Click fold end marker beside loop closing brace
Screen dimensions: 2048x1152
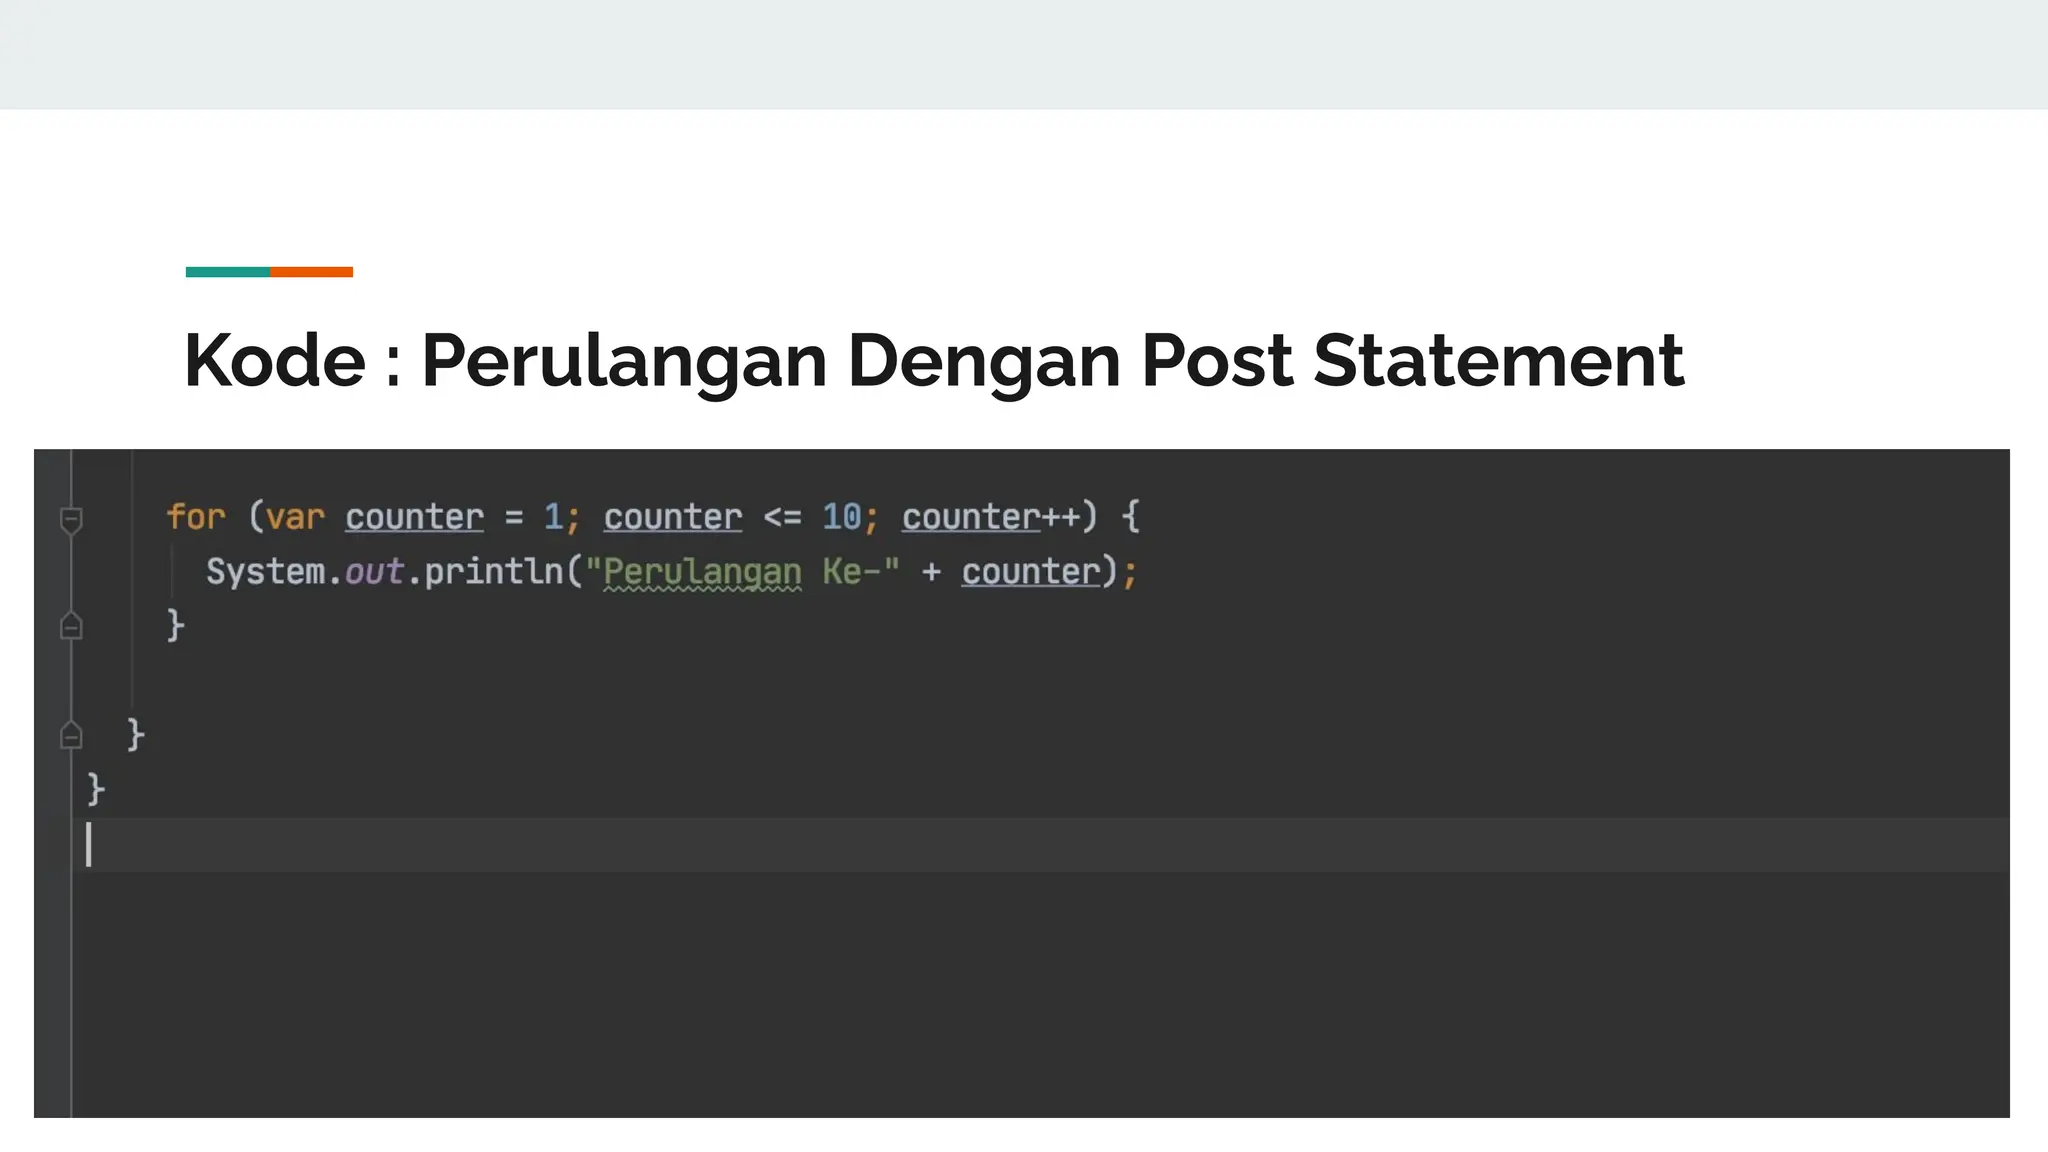point(71,626)
